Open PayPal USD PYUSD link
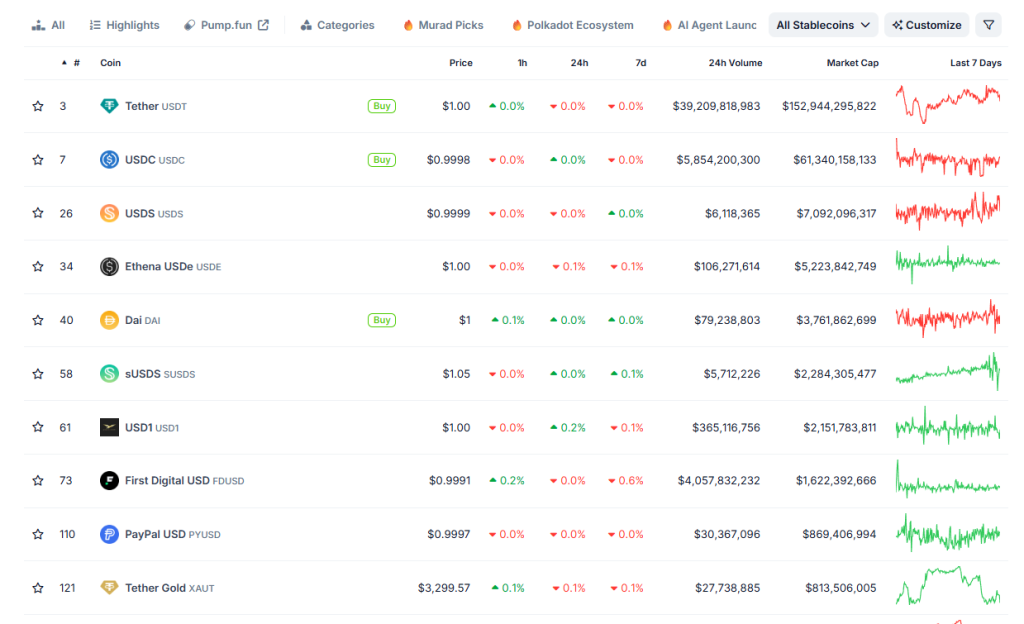 pos(172,534)
